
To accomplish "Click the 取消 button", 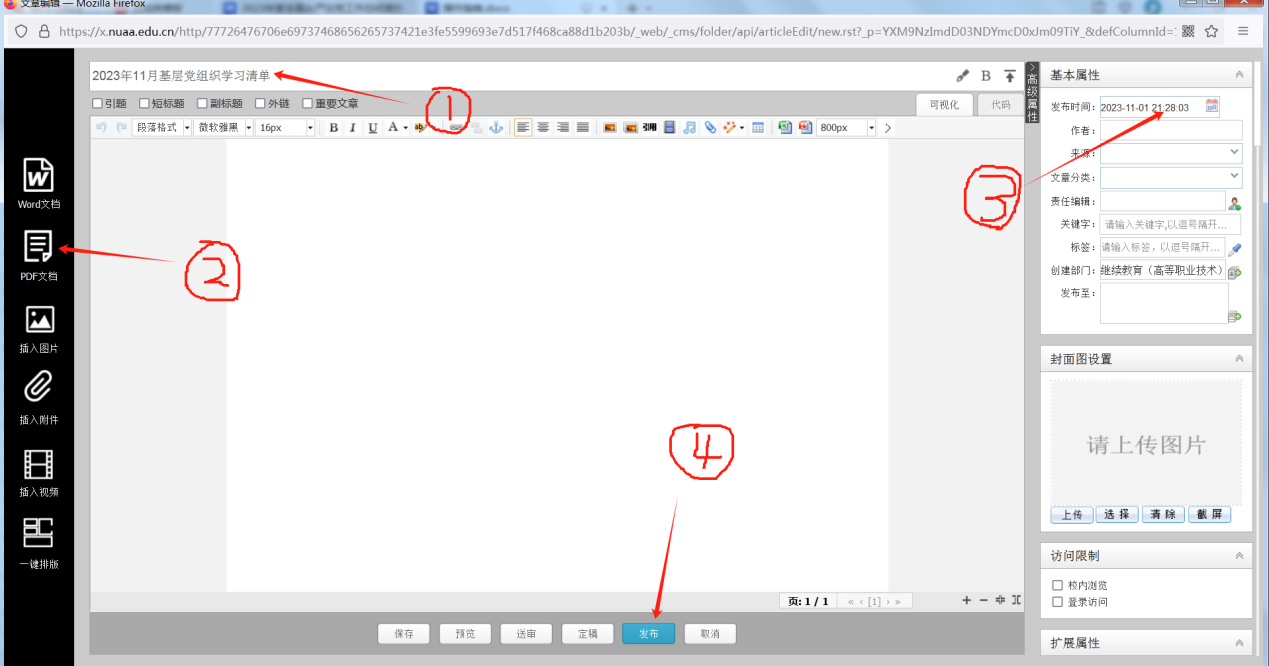I will click(x=710, y=634).
